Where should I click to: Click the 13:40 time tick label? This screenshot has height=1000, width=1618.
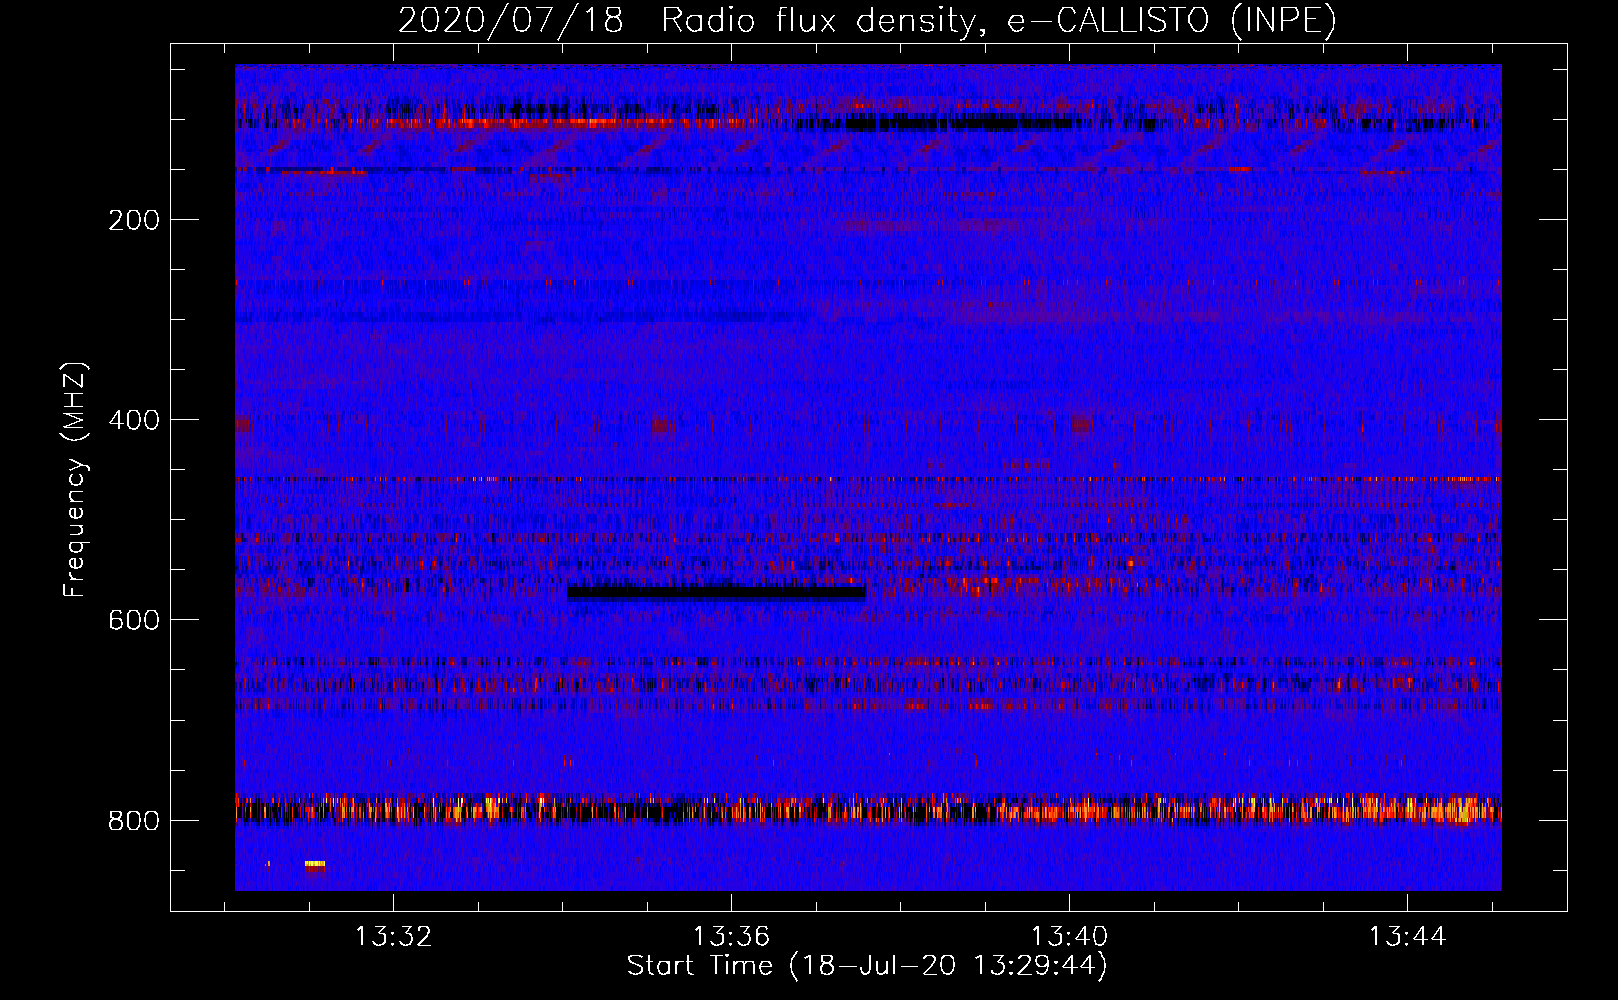point(1070,937)
